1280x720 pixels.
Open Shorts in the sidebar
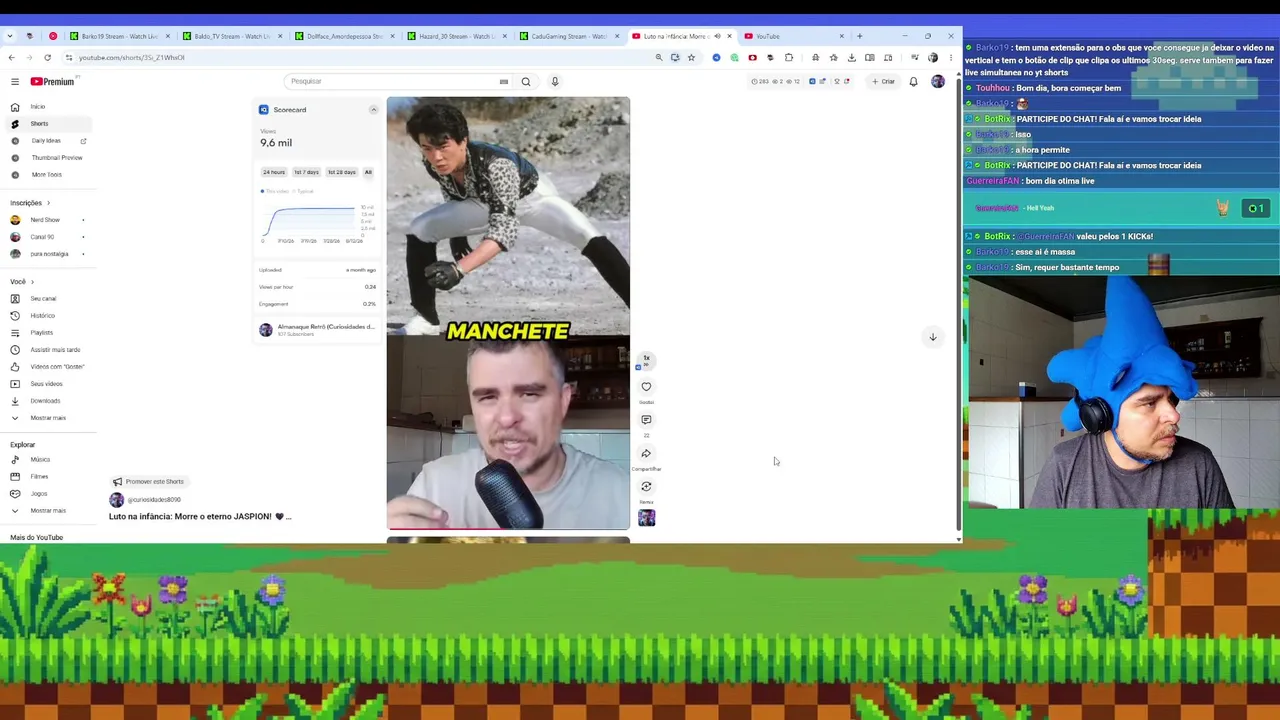tap(48, 124)
